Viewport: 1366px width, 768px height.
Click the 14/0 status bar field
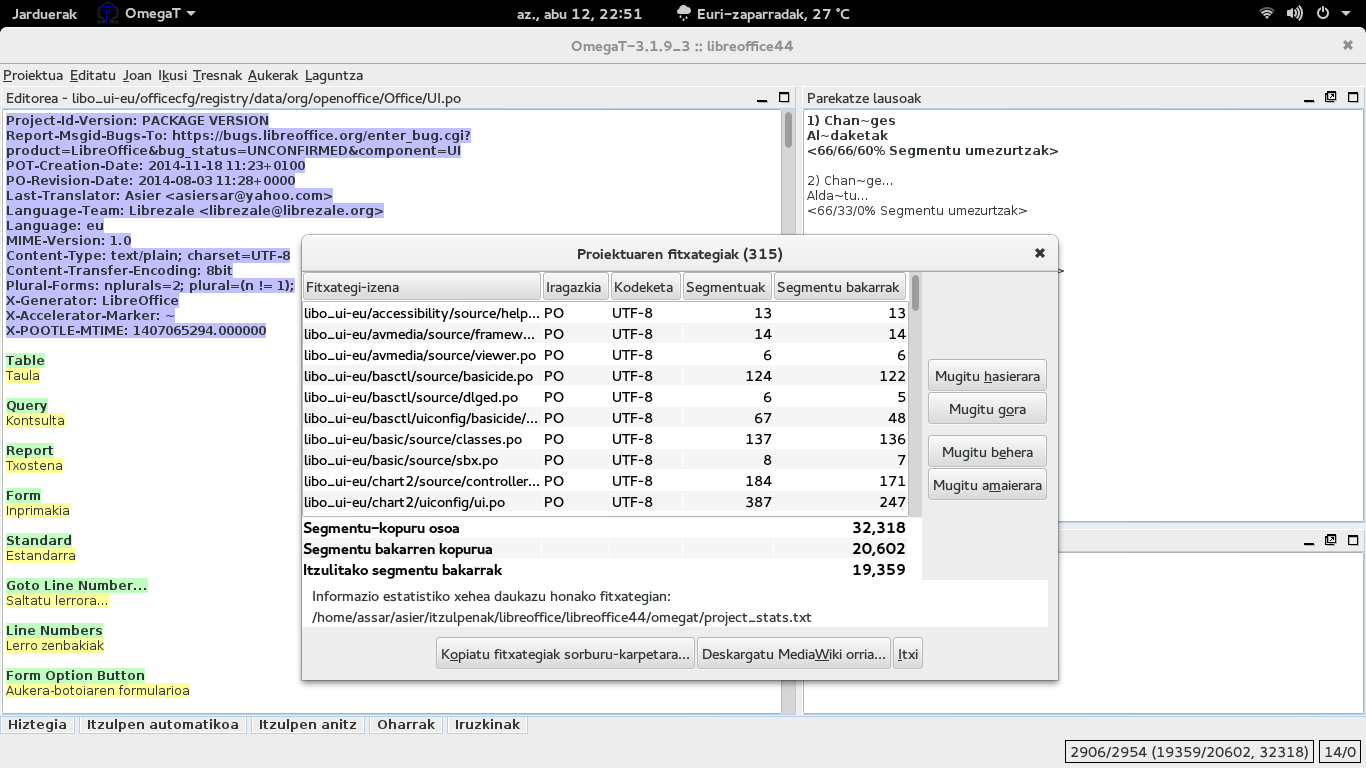coord(1340,752)
